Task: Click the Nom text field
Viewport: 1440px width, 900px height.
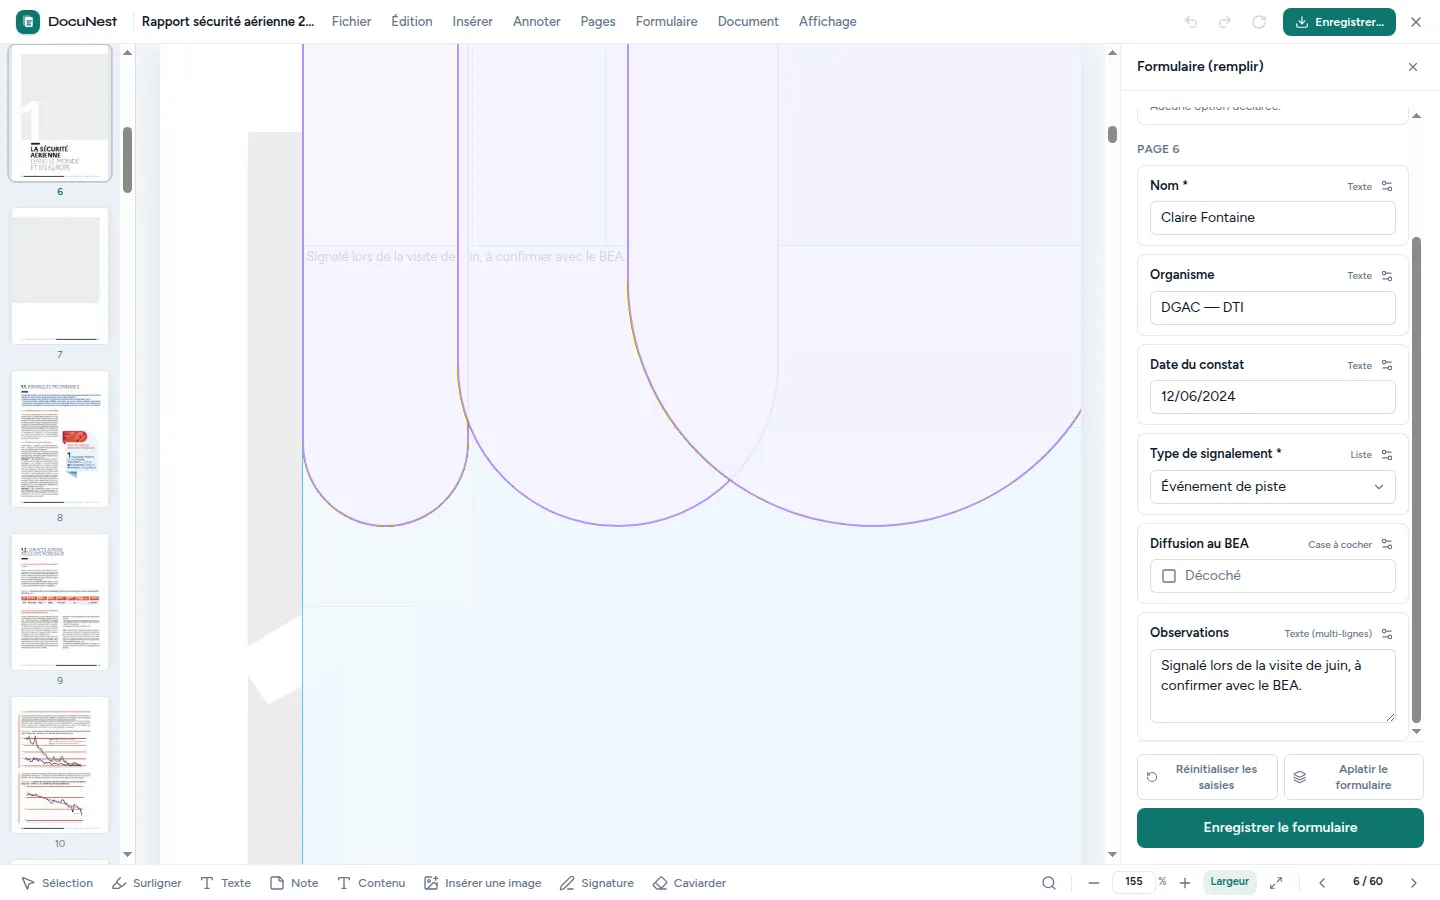Action: click(1272, 218)
